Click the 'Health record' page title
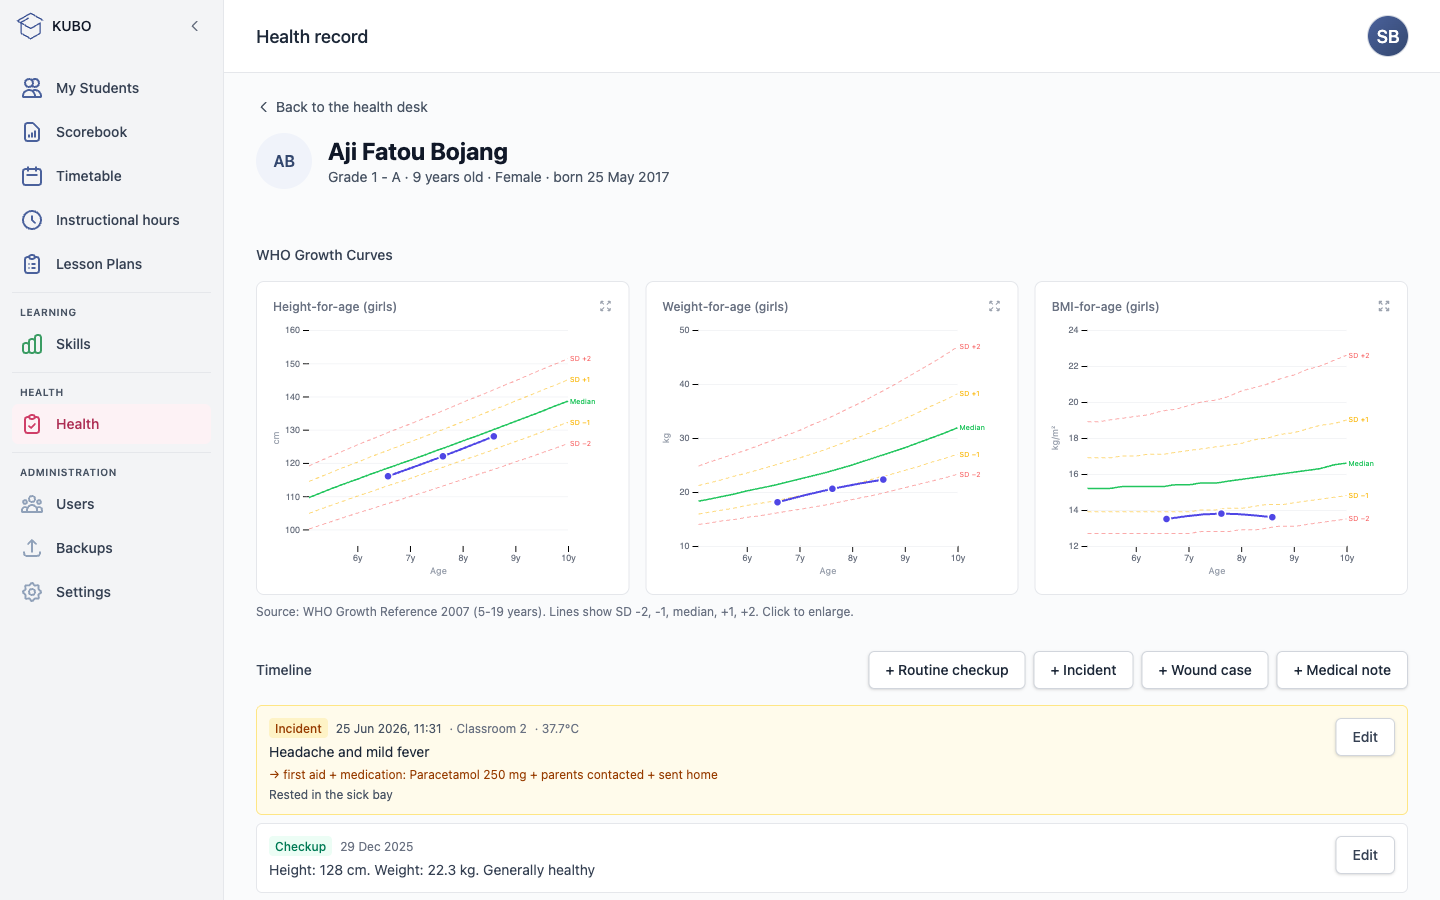Viewport: 1440px width, 900px height. click(312, 37)
